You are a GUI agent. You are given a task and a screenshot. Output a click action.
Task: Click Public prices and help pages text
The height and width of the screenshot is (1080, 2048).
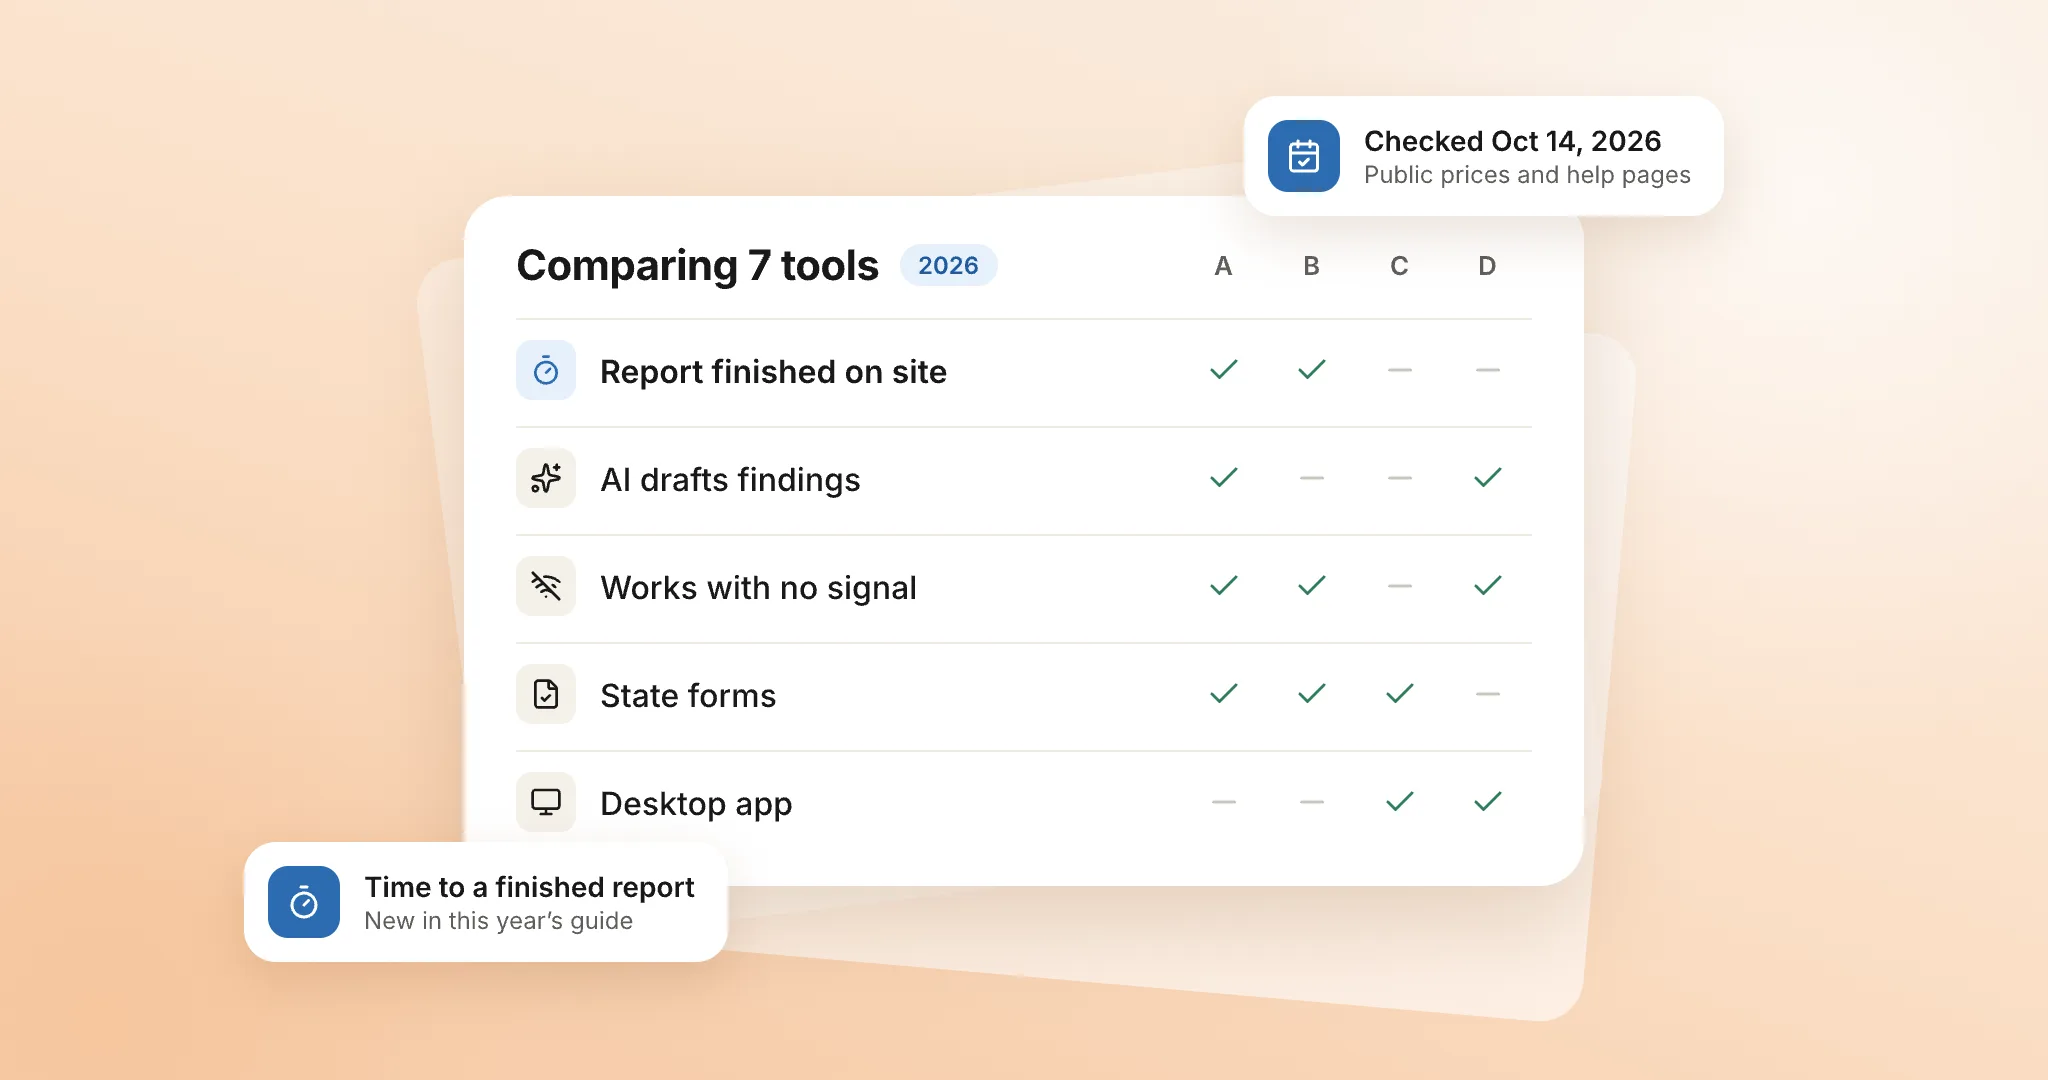(1527, 175)
